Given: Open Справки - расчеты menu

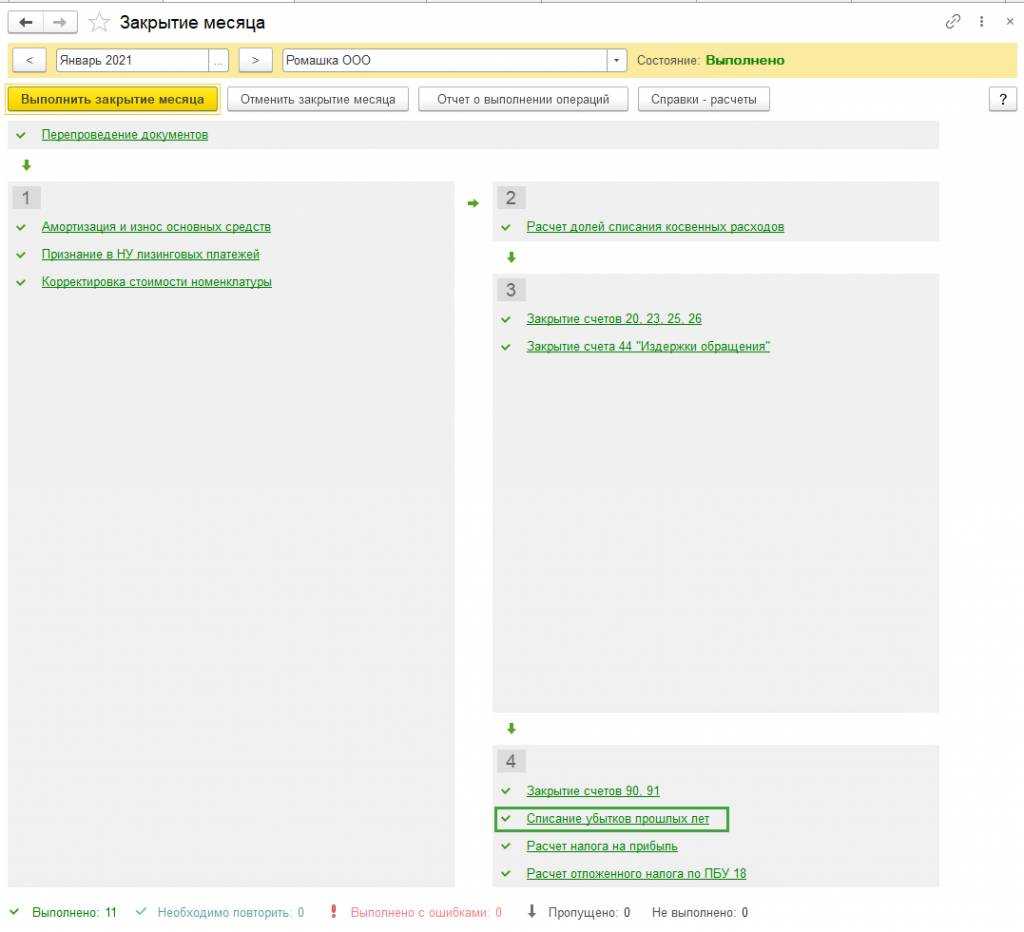Looking at the screenshot, I should click(x=704, y=99).
